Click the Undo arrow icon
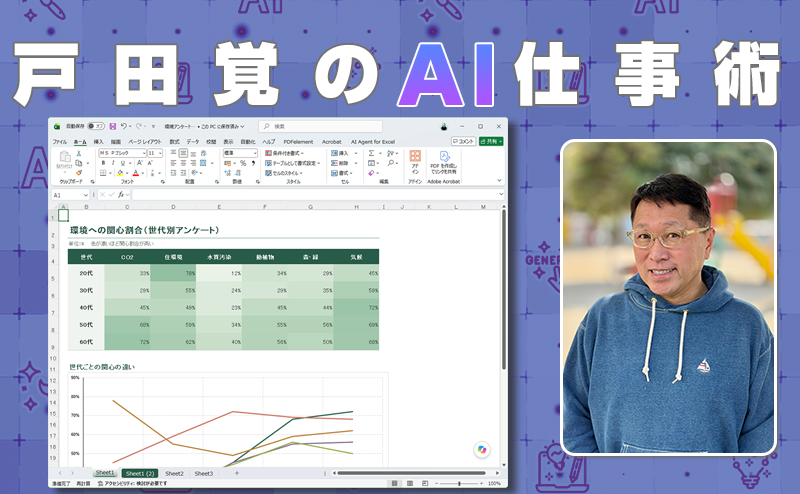This screenshot has height=494, width=800. pyautogui.click(x=123, y=126)
